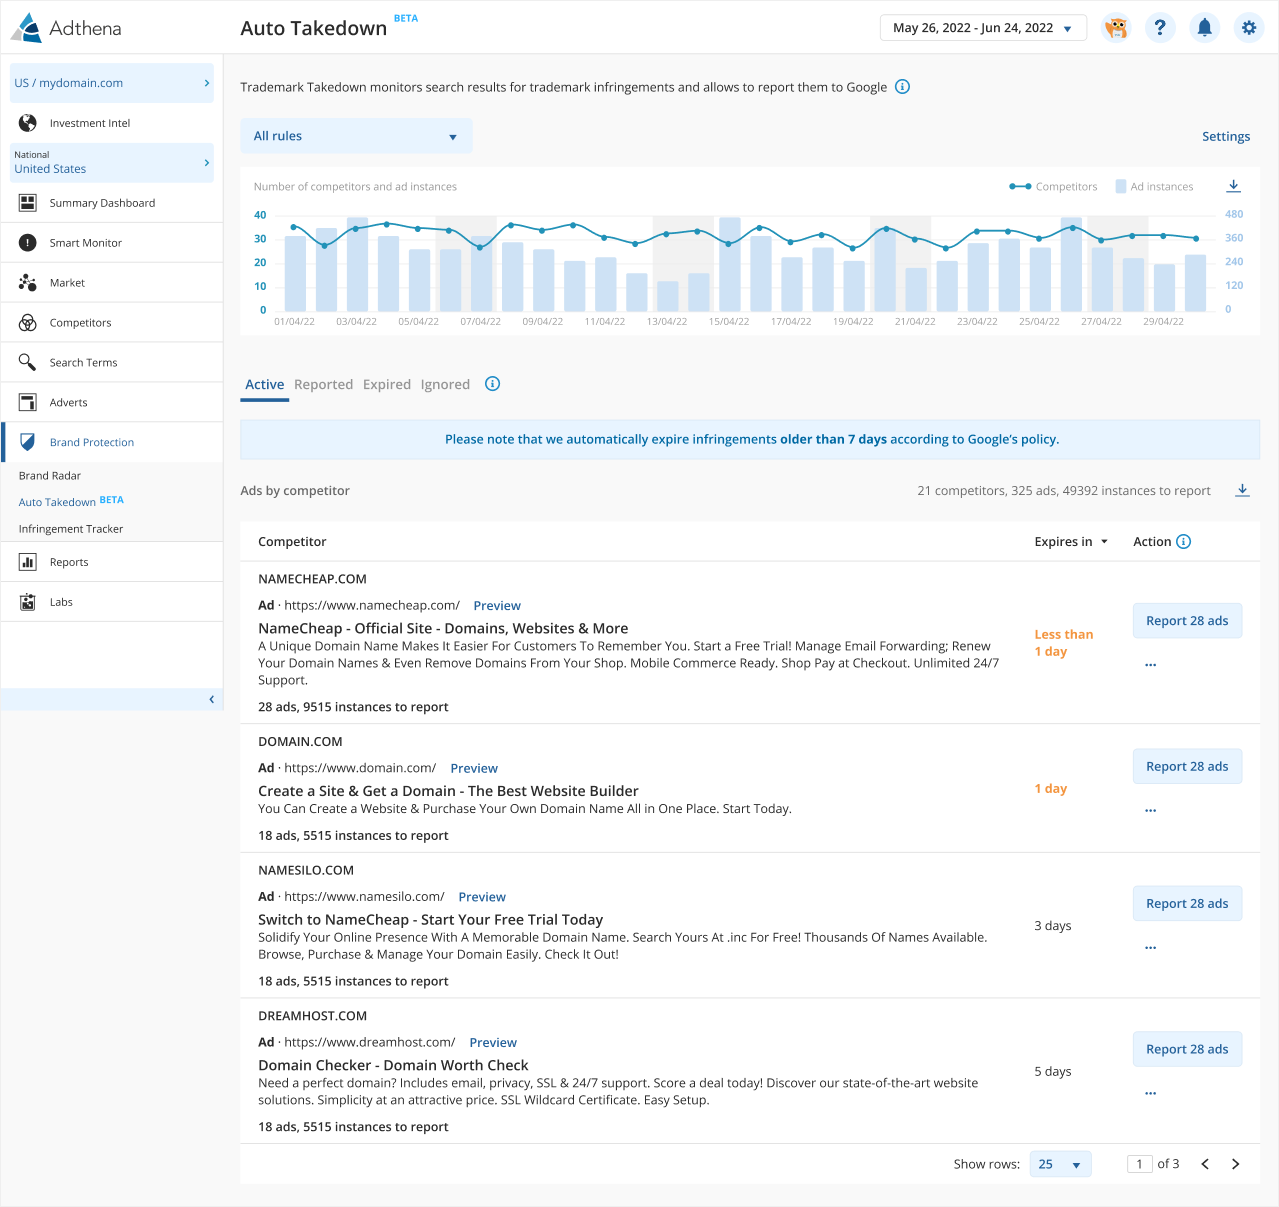Screen dimensions: 1279x1207
Task: Click the help question mark icon
Action: [x=1159, y=28]
